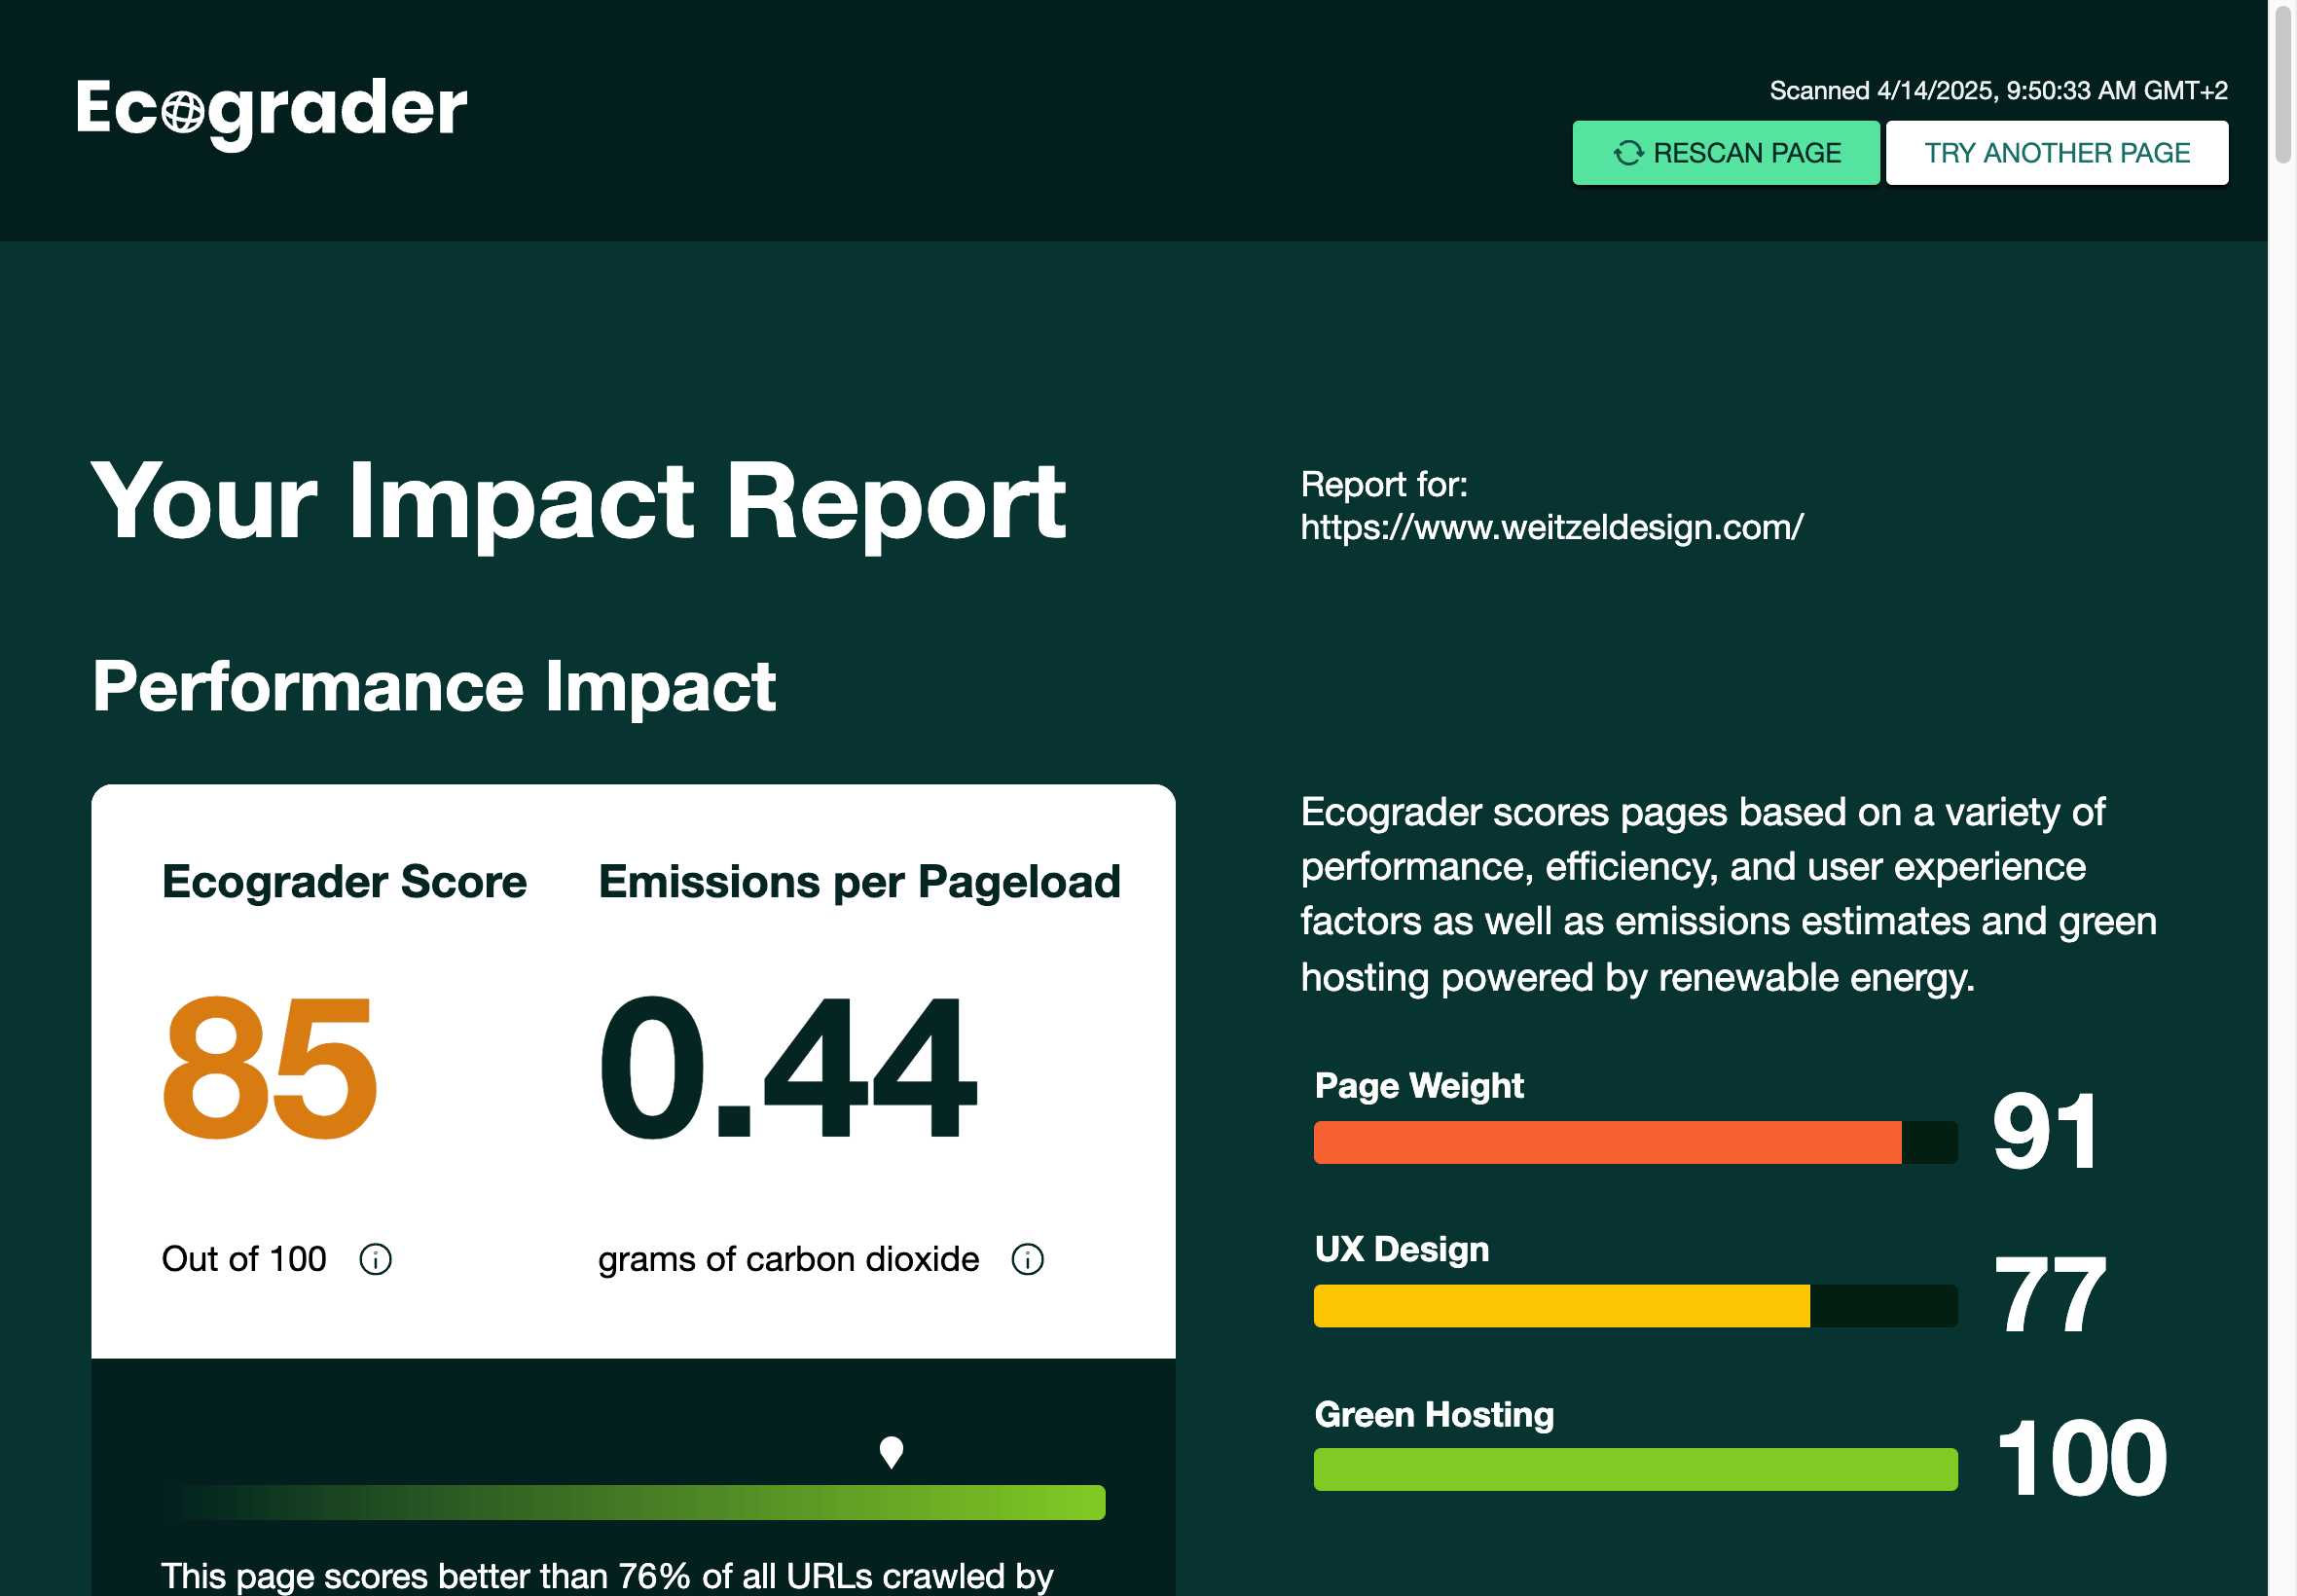
Task: Click the 0.44 emissions value
Action: tap(786, 1068)
